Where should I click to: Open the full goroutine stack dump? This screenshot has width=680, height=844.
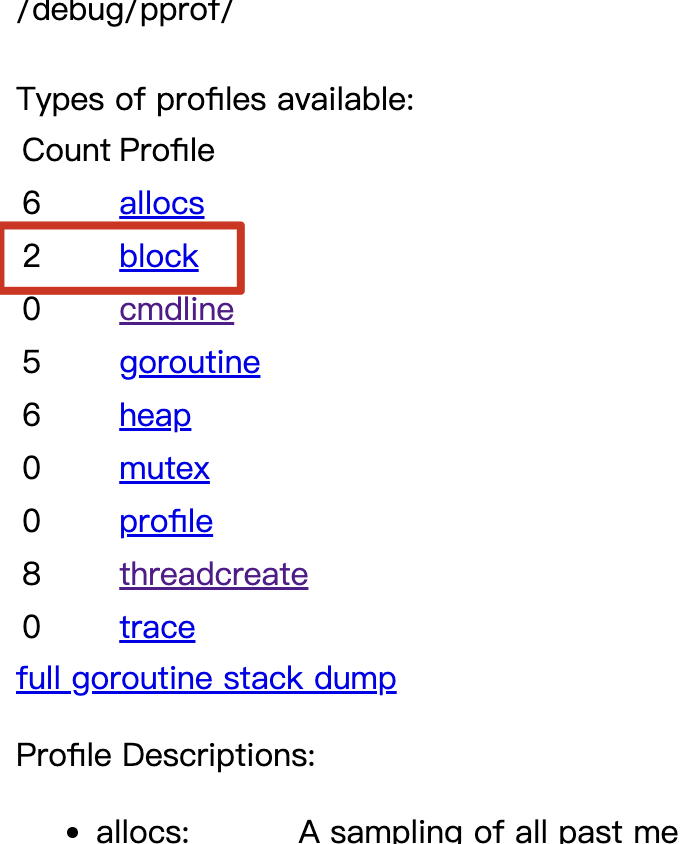click(x=206, y=679)
